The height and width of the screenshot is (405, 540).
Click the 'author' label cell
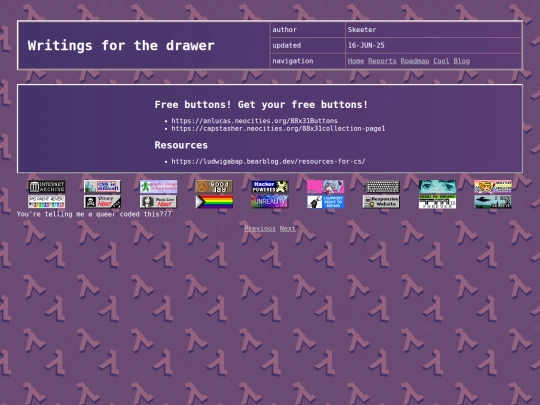coord(308,30)
